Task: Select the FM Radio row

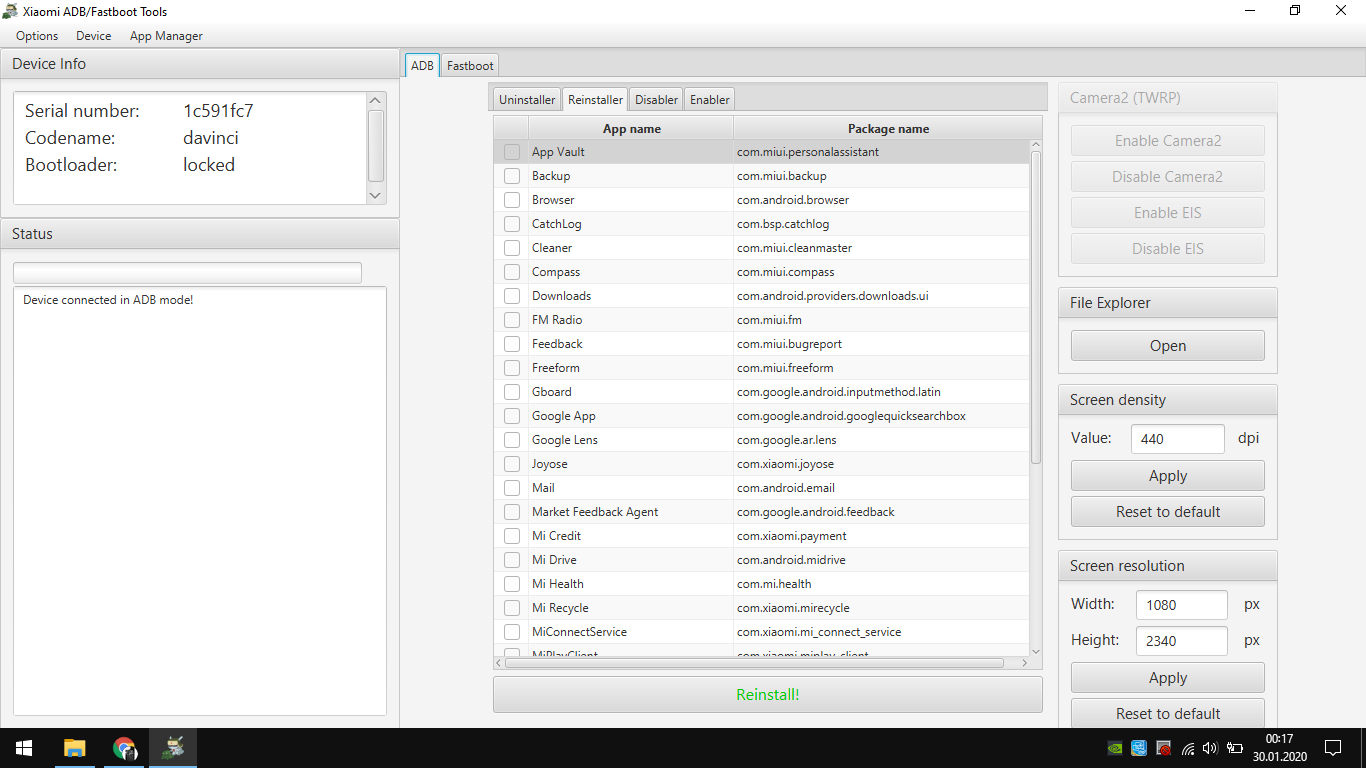Action: [x=761, y=320]
